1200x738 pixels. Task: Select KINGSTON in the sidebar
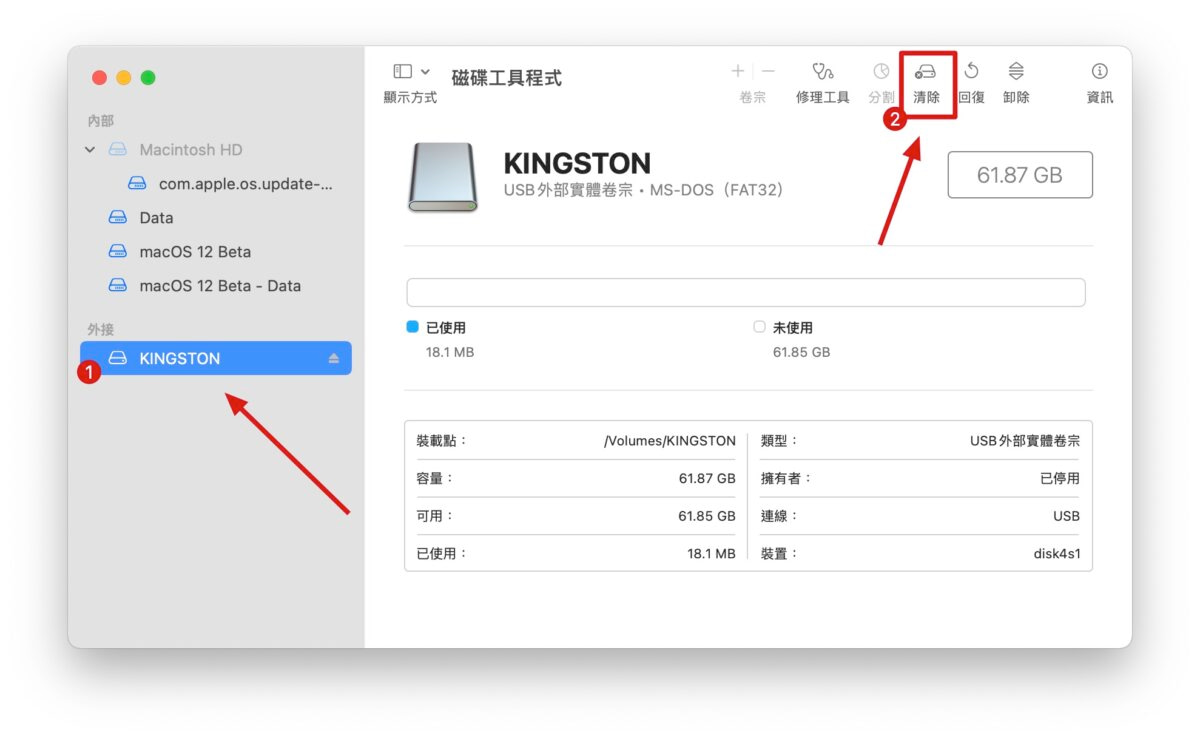[216, 358]
